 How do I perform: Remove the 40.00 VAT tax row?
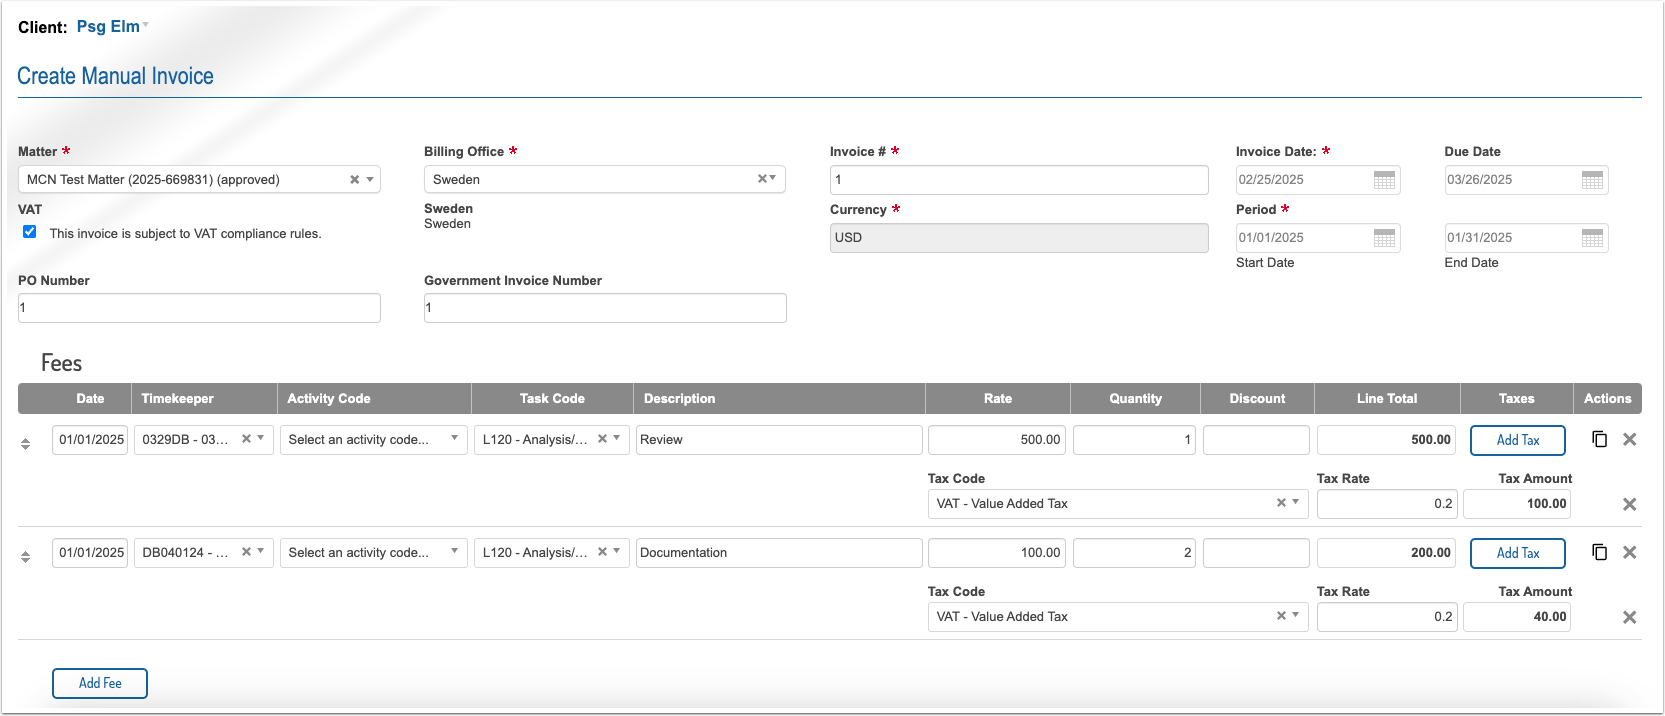tap(1629, 617)
